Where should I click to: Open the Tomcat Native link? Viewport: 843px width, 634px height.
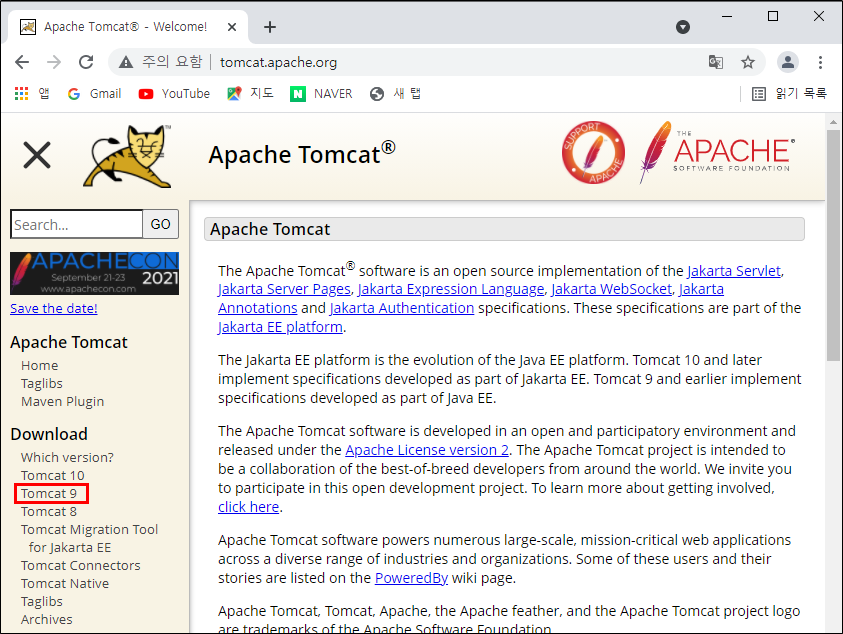coord(65,583)
